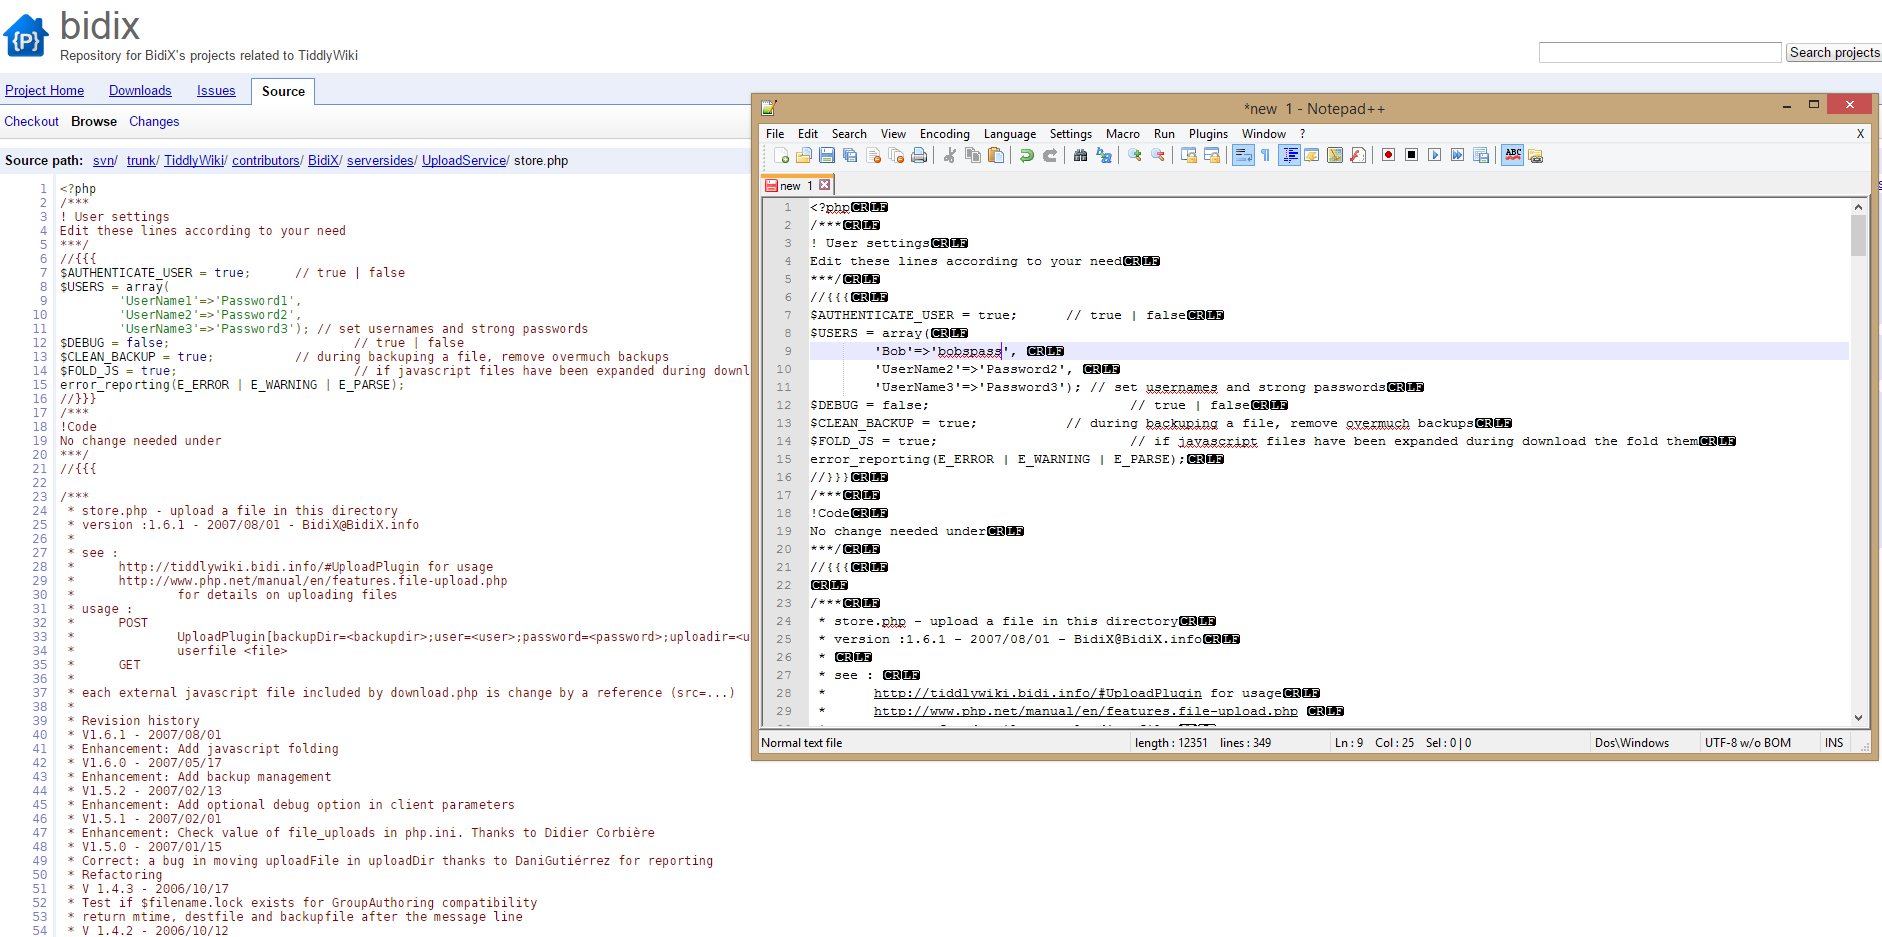Create a new document in Notepad++
Screen dimensions: 1882x937
coord(781,155)
